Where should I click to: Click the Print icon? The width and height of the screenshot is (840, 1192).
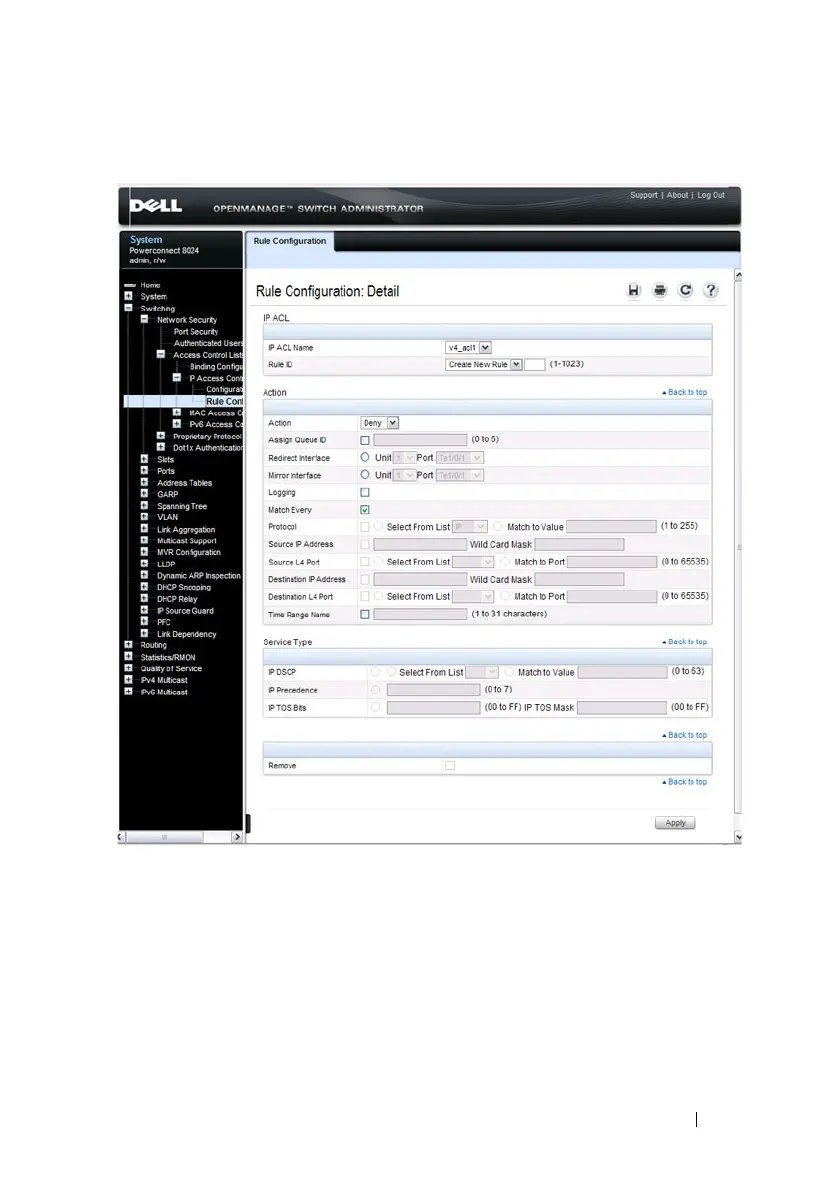click(x=659, y=290)
